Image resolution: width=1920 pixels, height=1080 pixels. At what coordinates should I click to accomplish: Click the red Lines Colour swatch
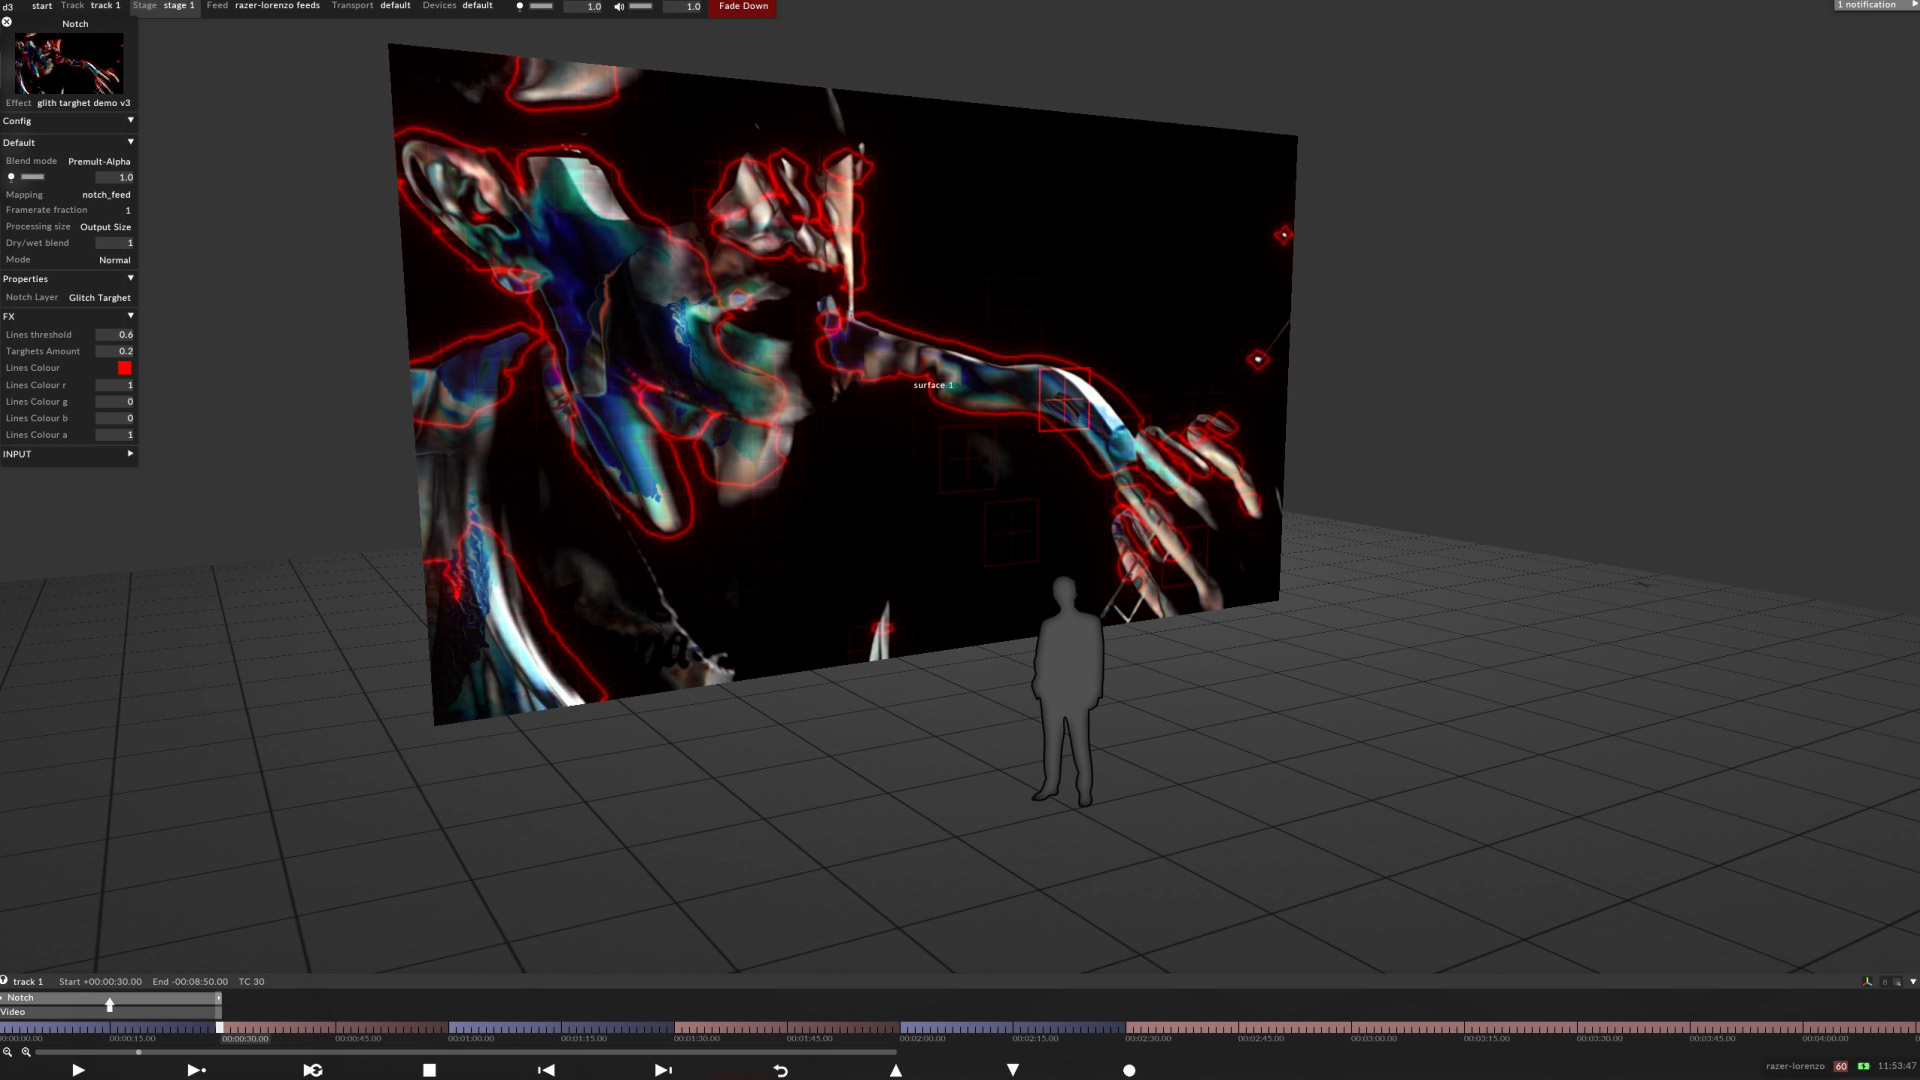(x=125, y=368)
